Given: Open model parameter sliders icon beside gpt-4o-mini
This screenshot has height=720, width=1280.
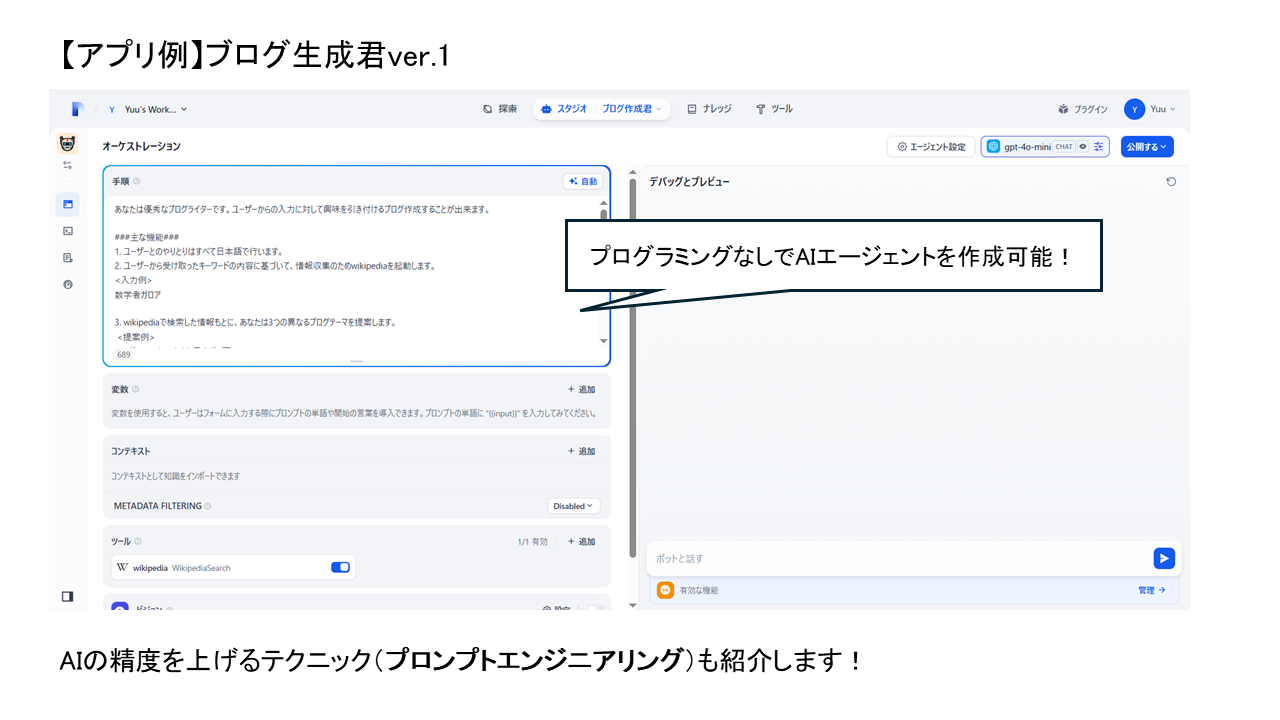Looking at the screenshot, I should click(x=1098, y=147).
